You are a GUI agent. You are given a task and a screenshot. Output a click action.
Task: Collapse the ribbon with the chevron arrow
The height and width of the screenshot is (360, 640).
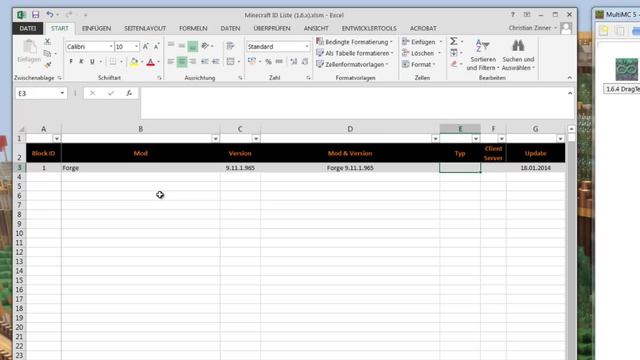(x=569, y=78)
